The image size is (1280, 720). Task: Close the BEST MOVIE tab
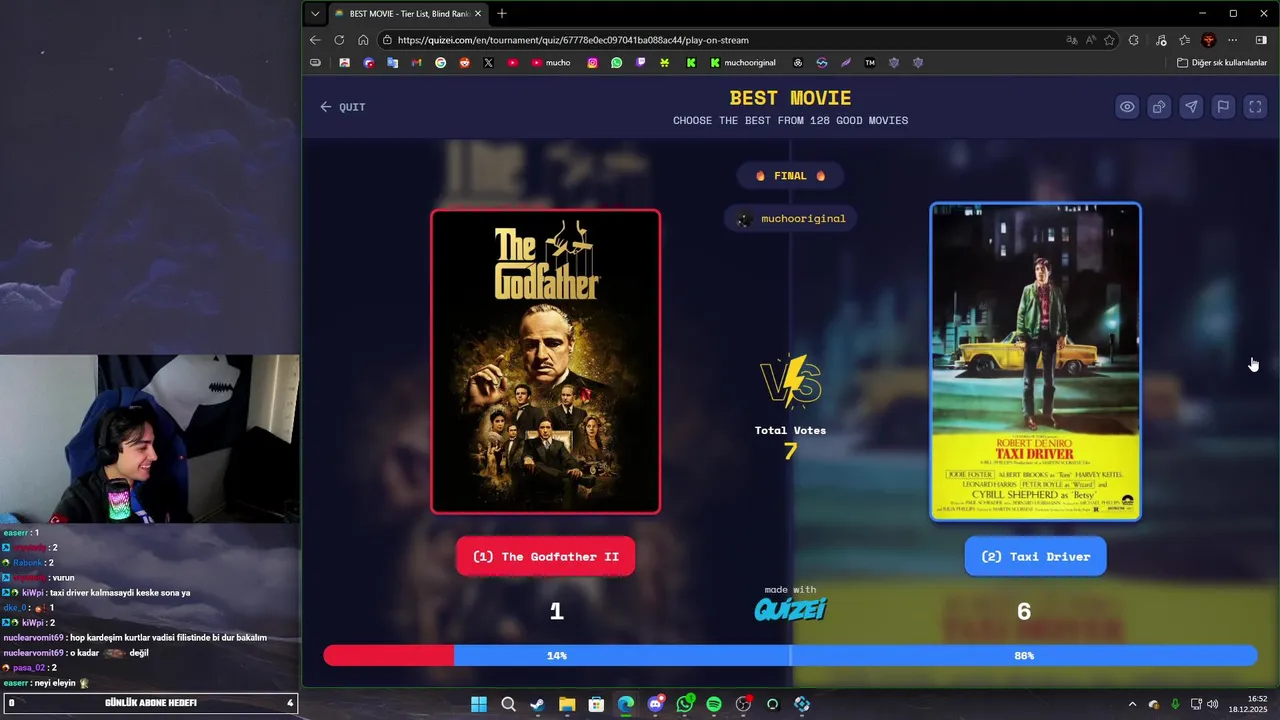(x=478, y=14)
